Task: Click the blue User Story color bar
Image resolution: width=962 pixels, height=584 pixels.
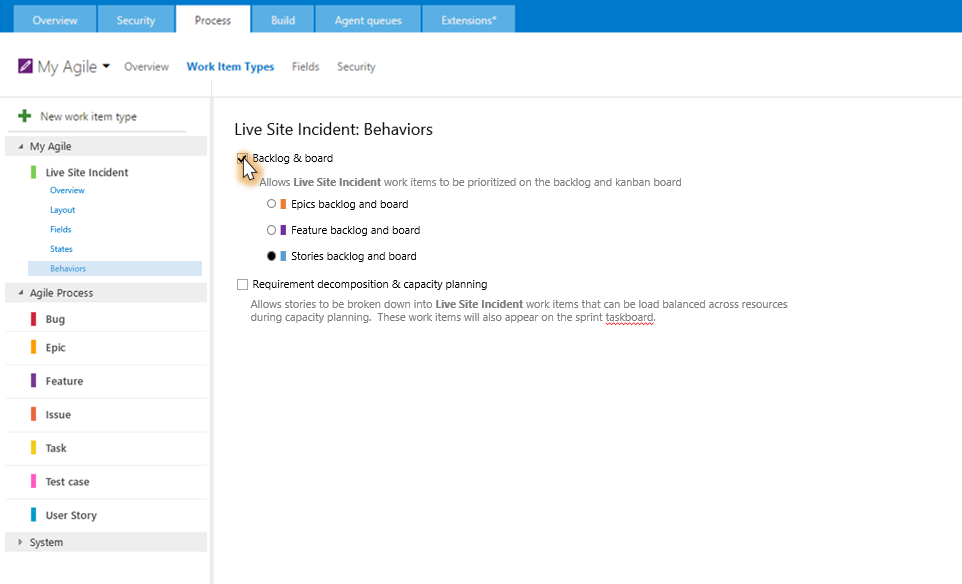Action: tap(34, 515)
